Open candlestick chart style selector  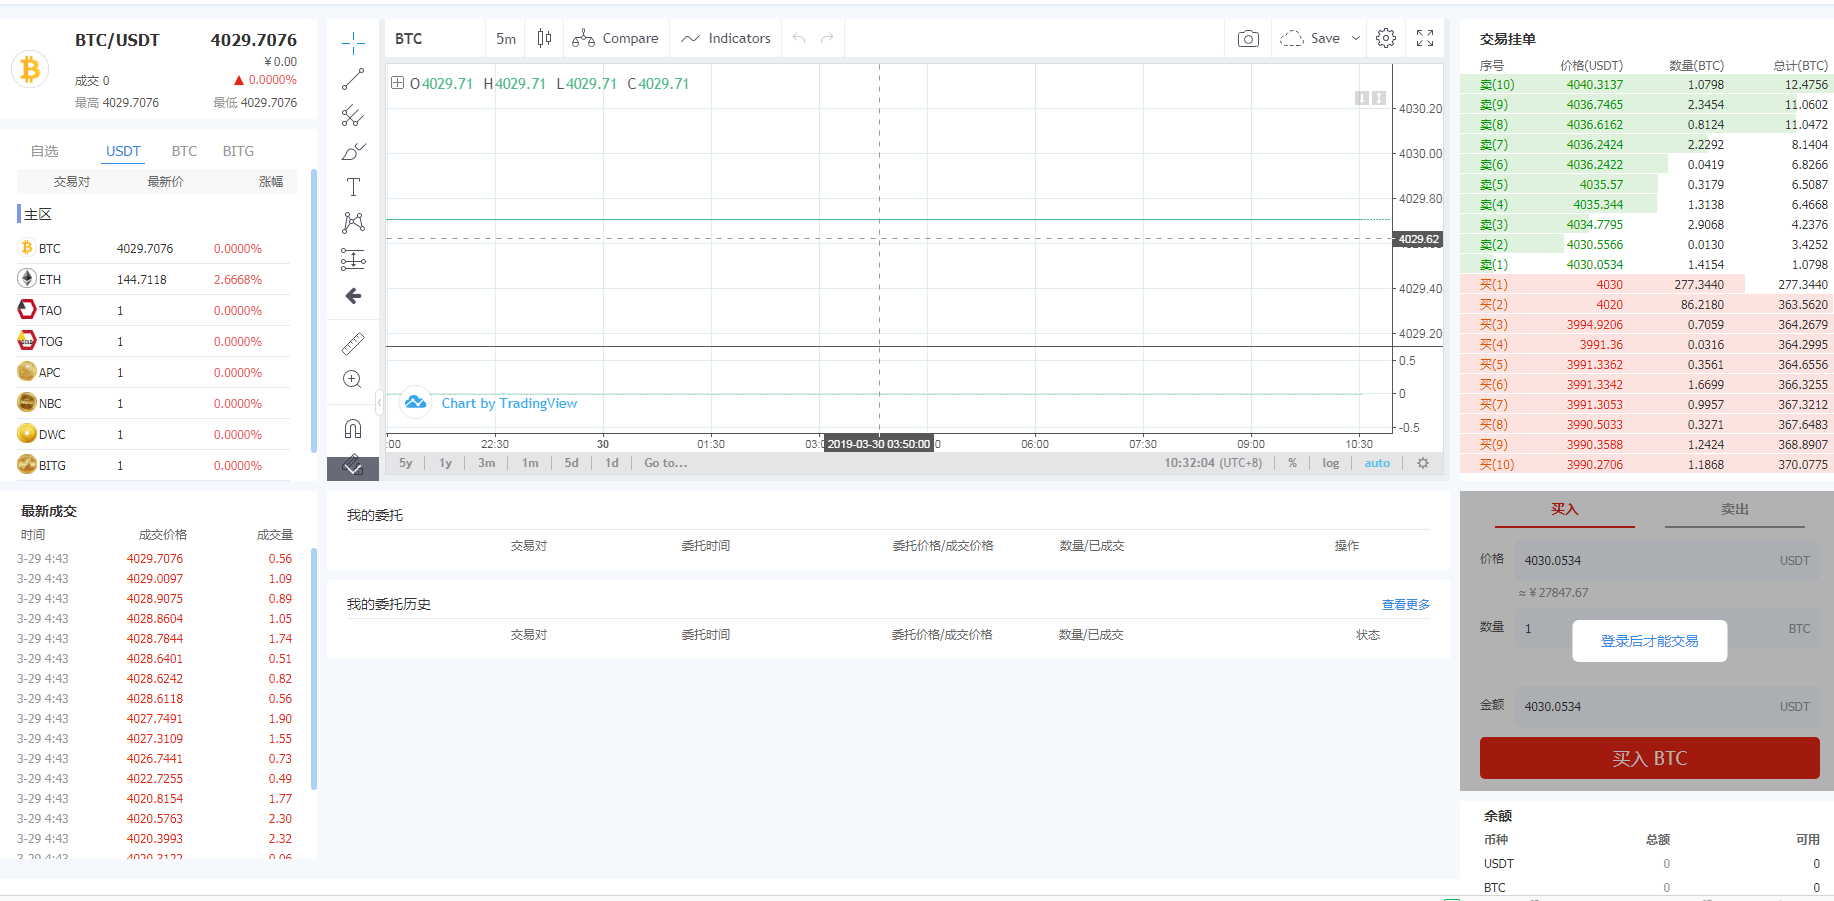[x=544, y=38]
